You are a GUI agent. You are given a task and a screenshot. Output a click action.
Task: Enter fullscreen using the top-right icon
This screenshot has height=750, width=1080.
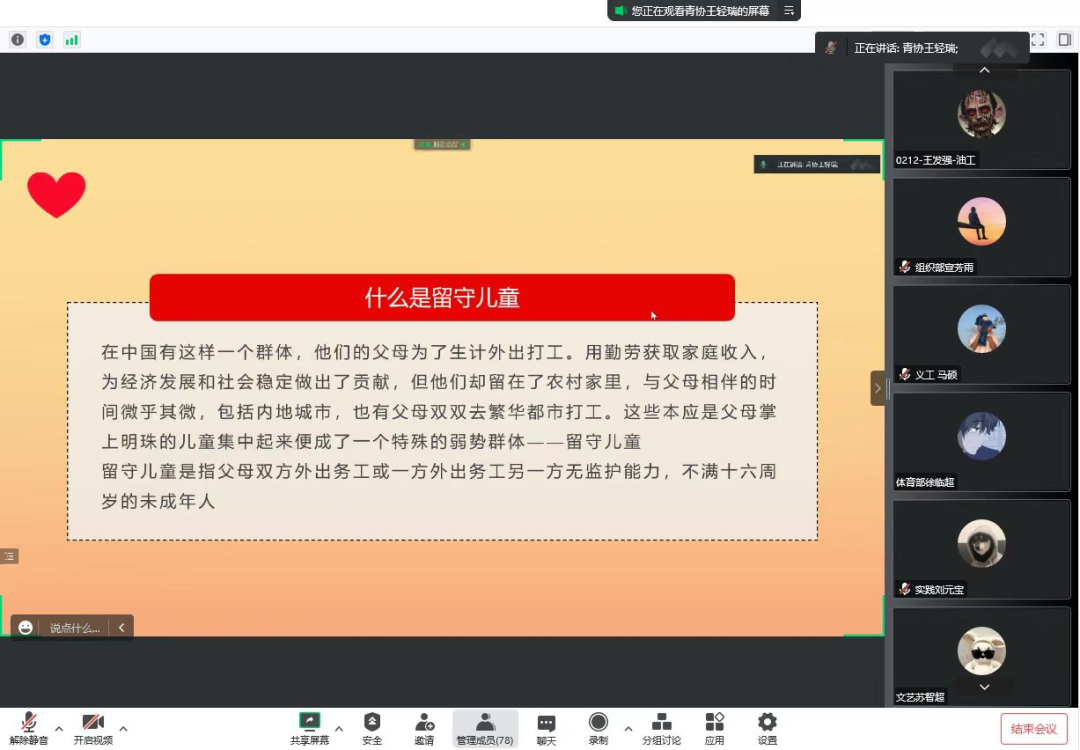click(1038, 40)
